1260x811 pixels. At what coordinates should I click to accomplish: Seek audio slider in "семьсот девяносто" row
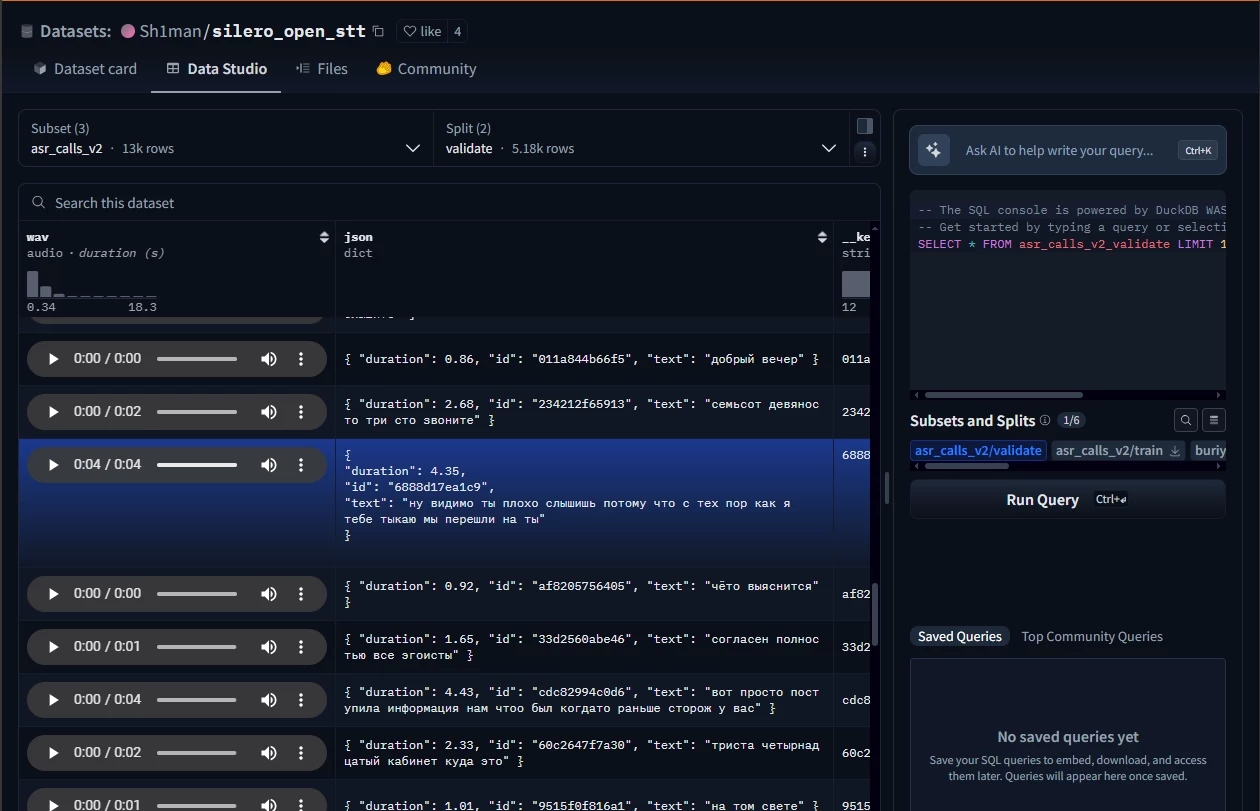coord(197,412)
